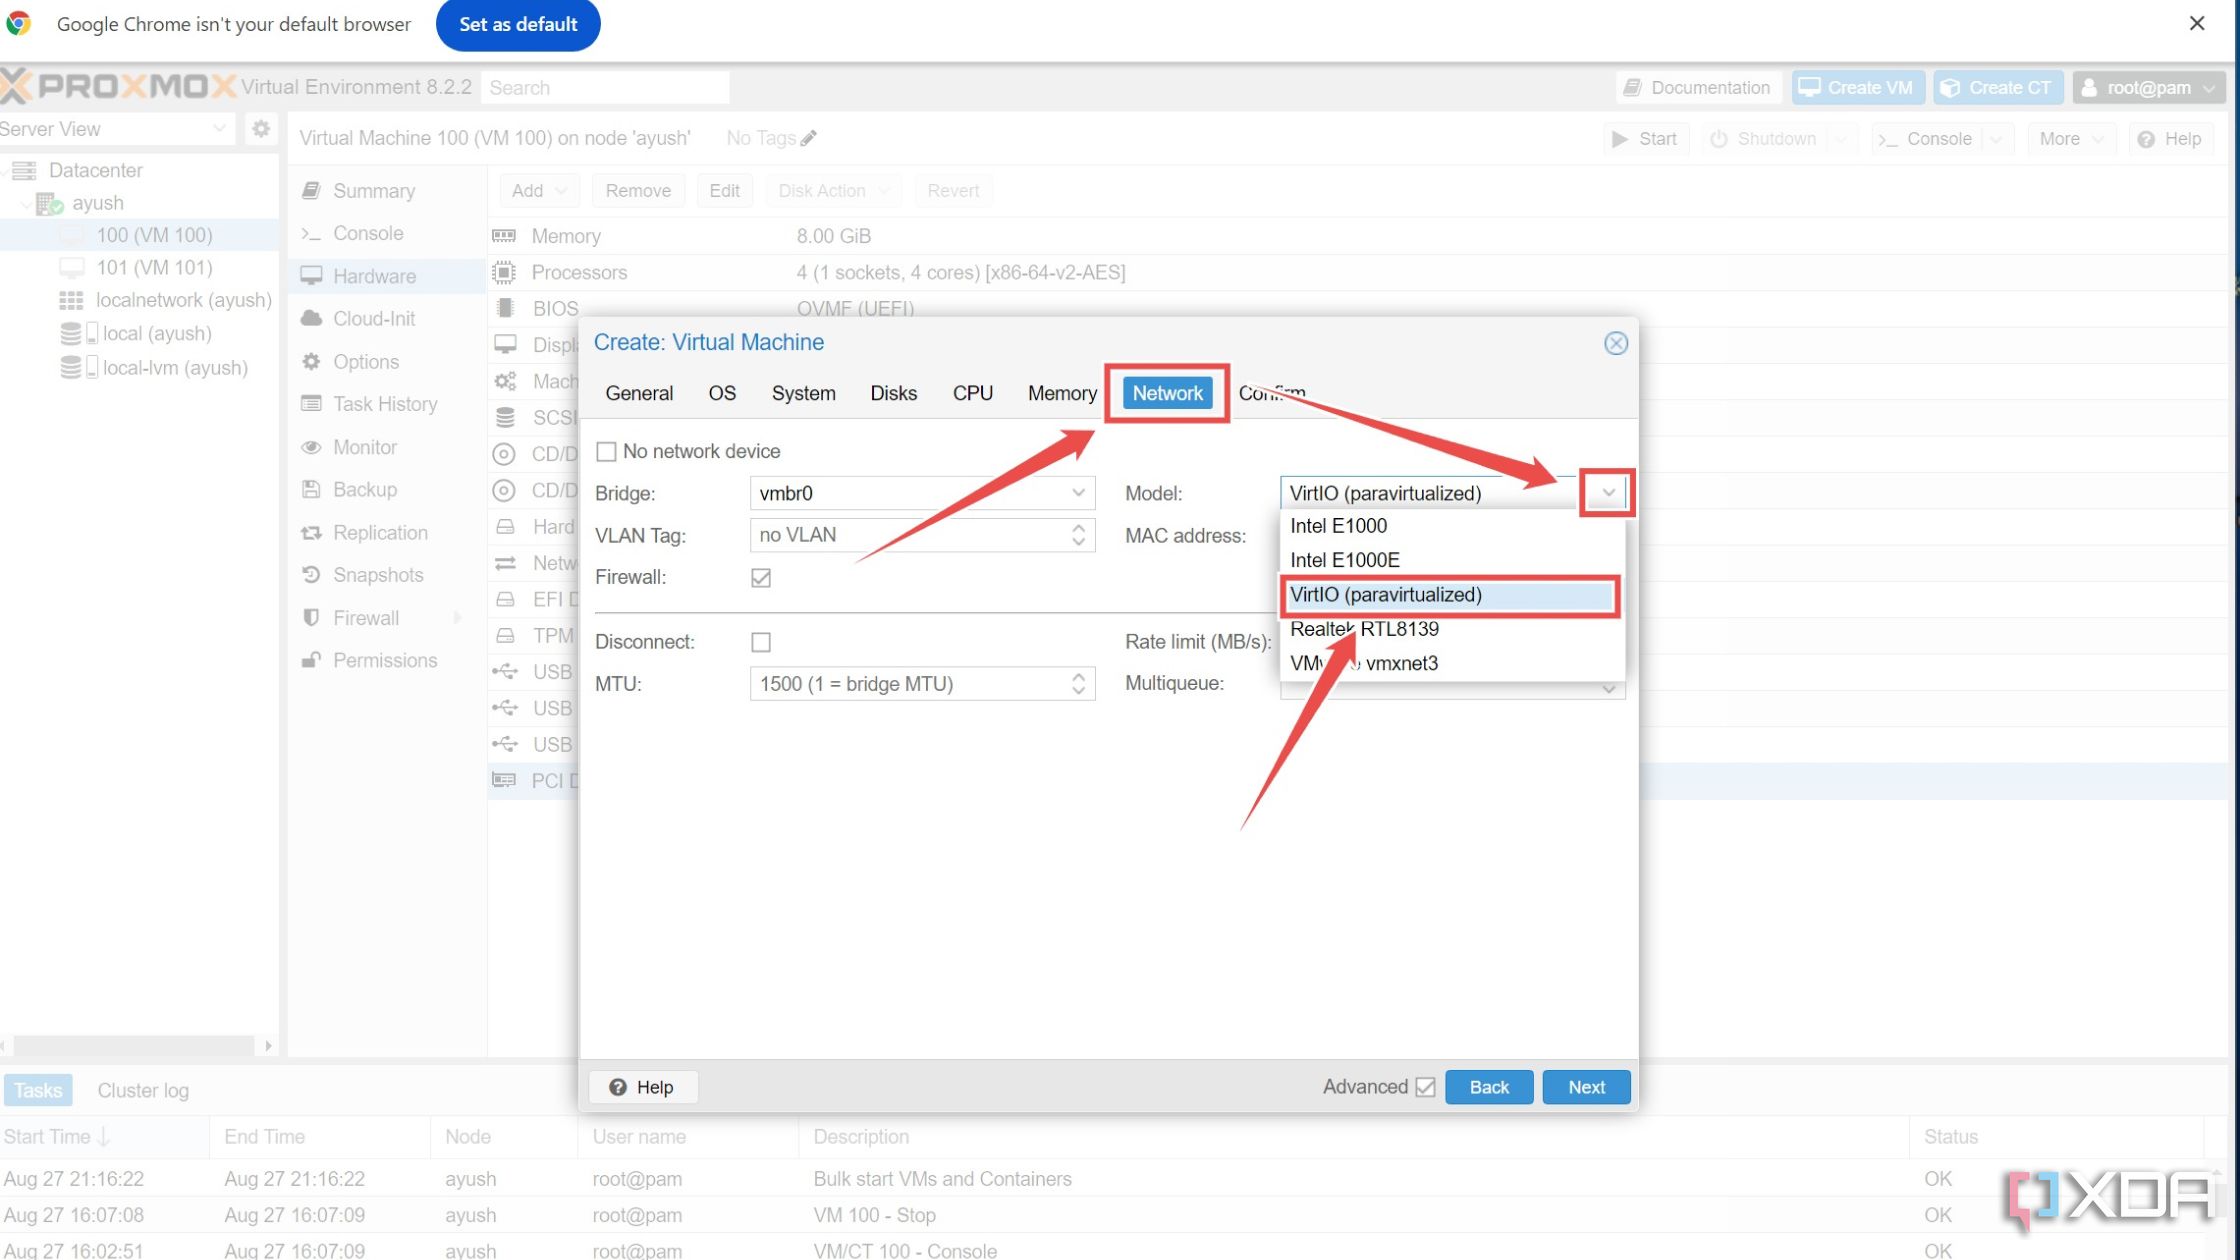Click the Next button
This screenshot has width=2240, height=1260.
(1586, 1086)
